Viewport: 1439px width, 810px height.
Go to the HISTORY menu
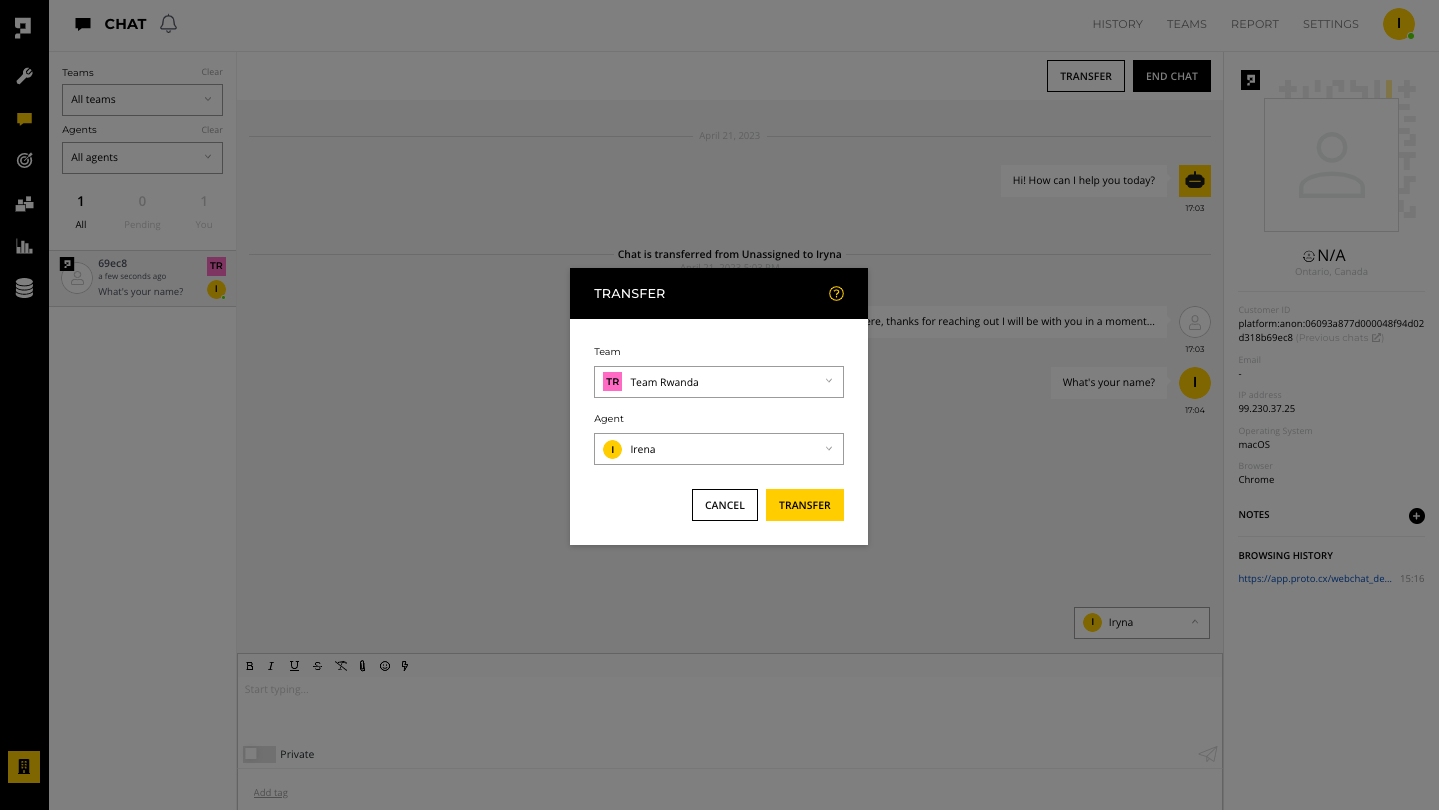click(1117, 24)
